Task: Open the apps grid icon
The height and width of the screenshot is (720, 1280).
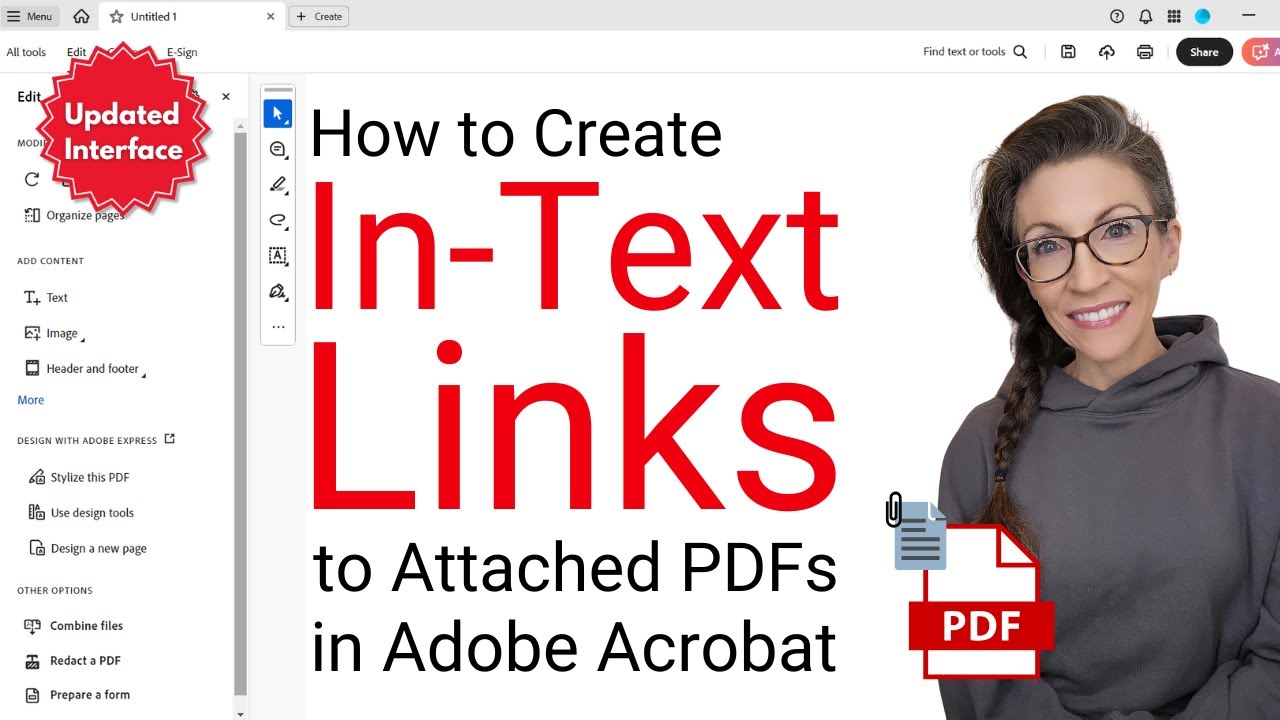Action: 1174,16
